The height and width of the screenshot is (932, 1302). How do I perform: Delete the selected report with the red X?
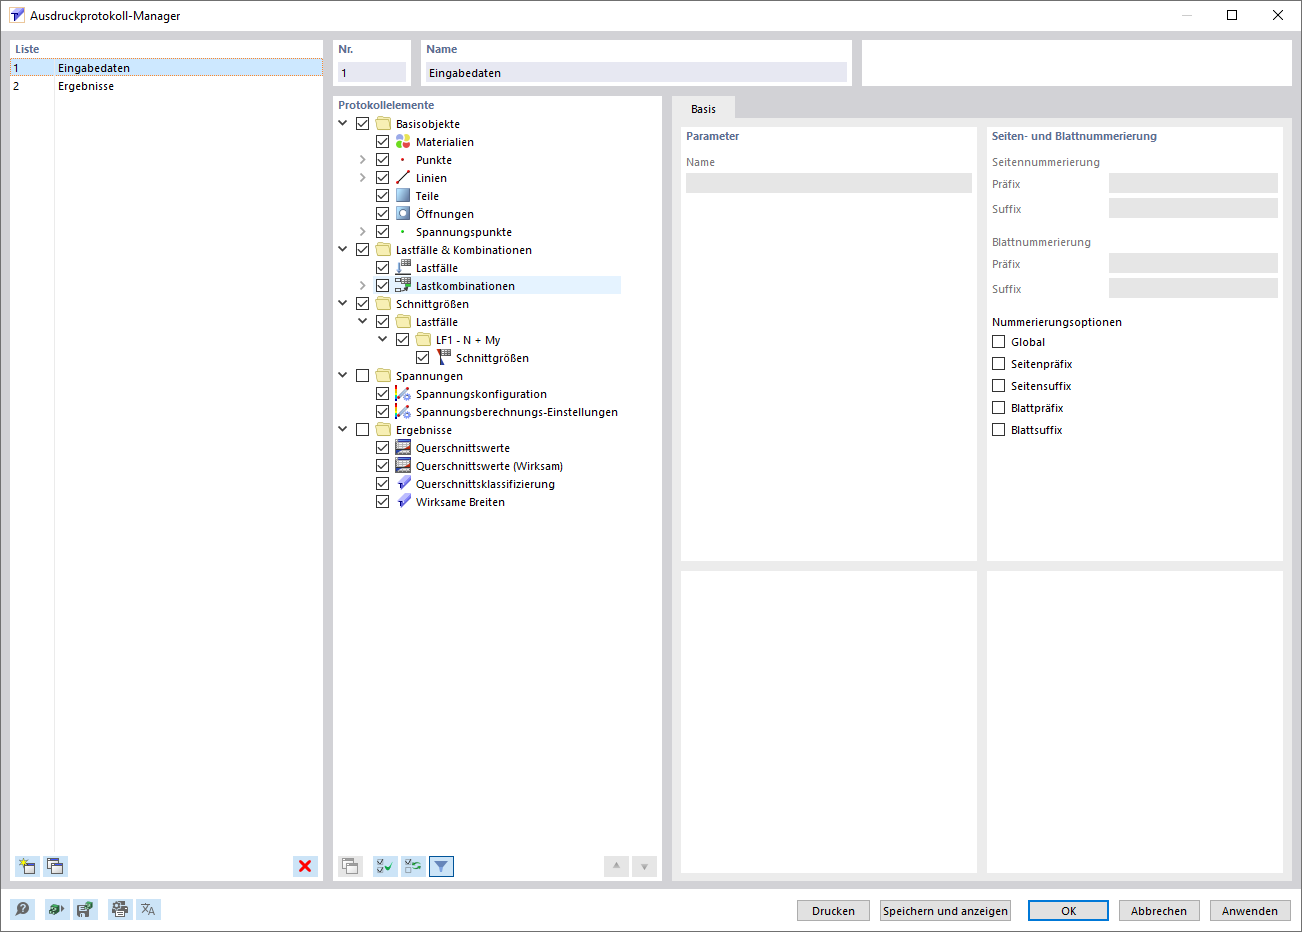[x=305, y=866]
